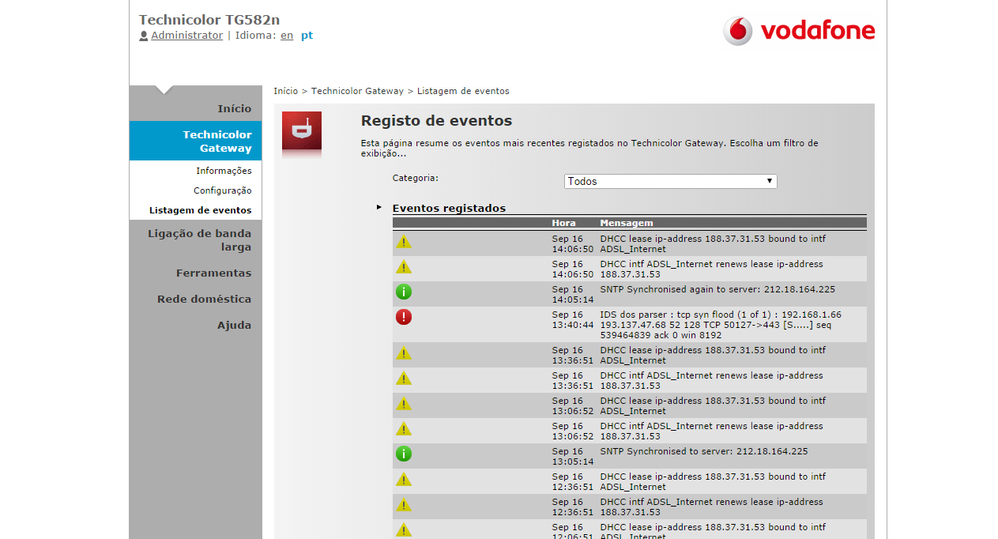Open Informações submenu item

(223, 171)
